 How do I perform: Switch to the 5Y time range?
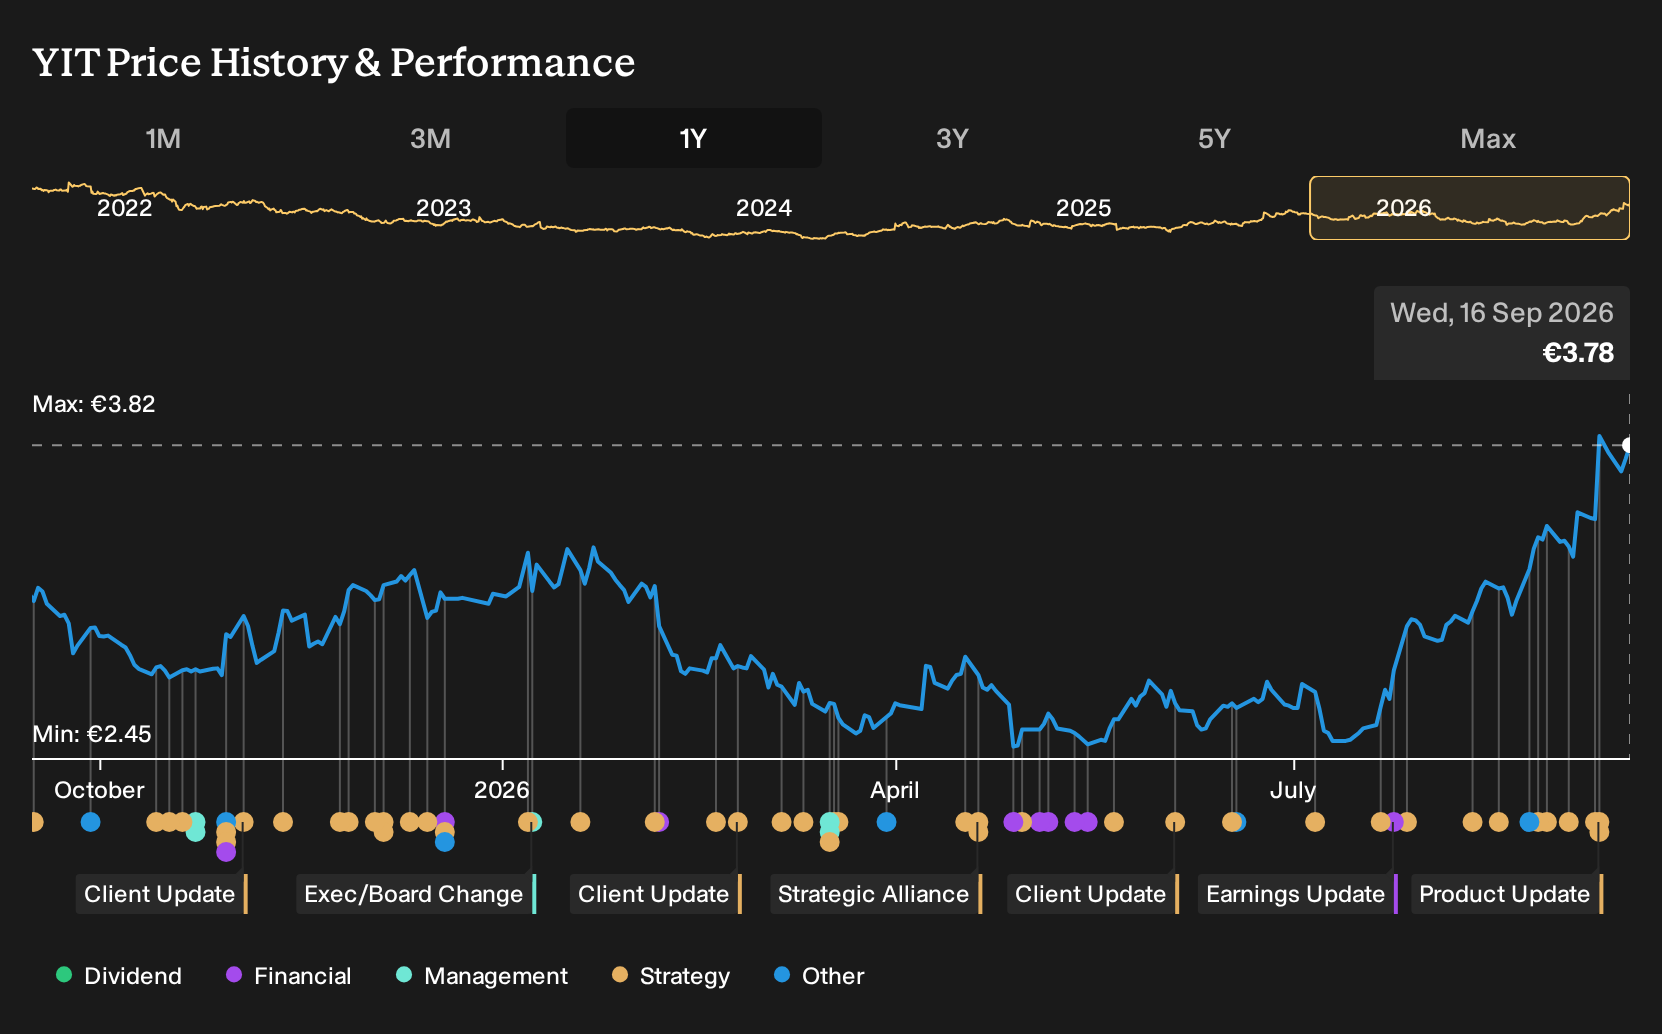point(1214,138)
